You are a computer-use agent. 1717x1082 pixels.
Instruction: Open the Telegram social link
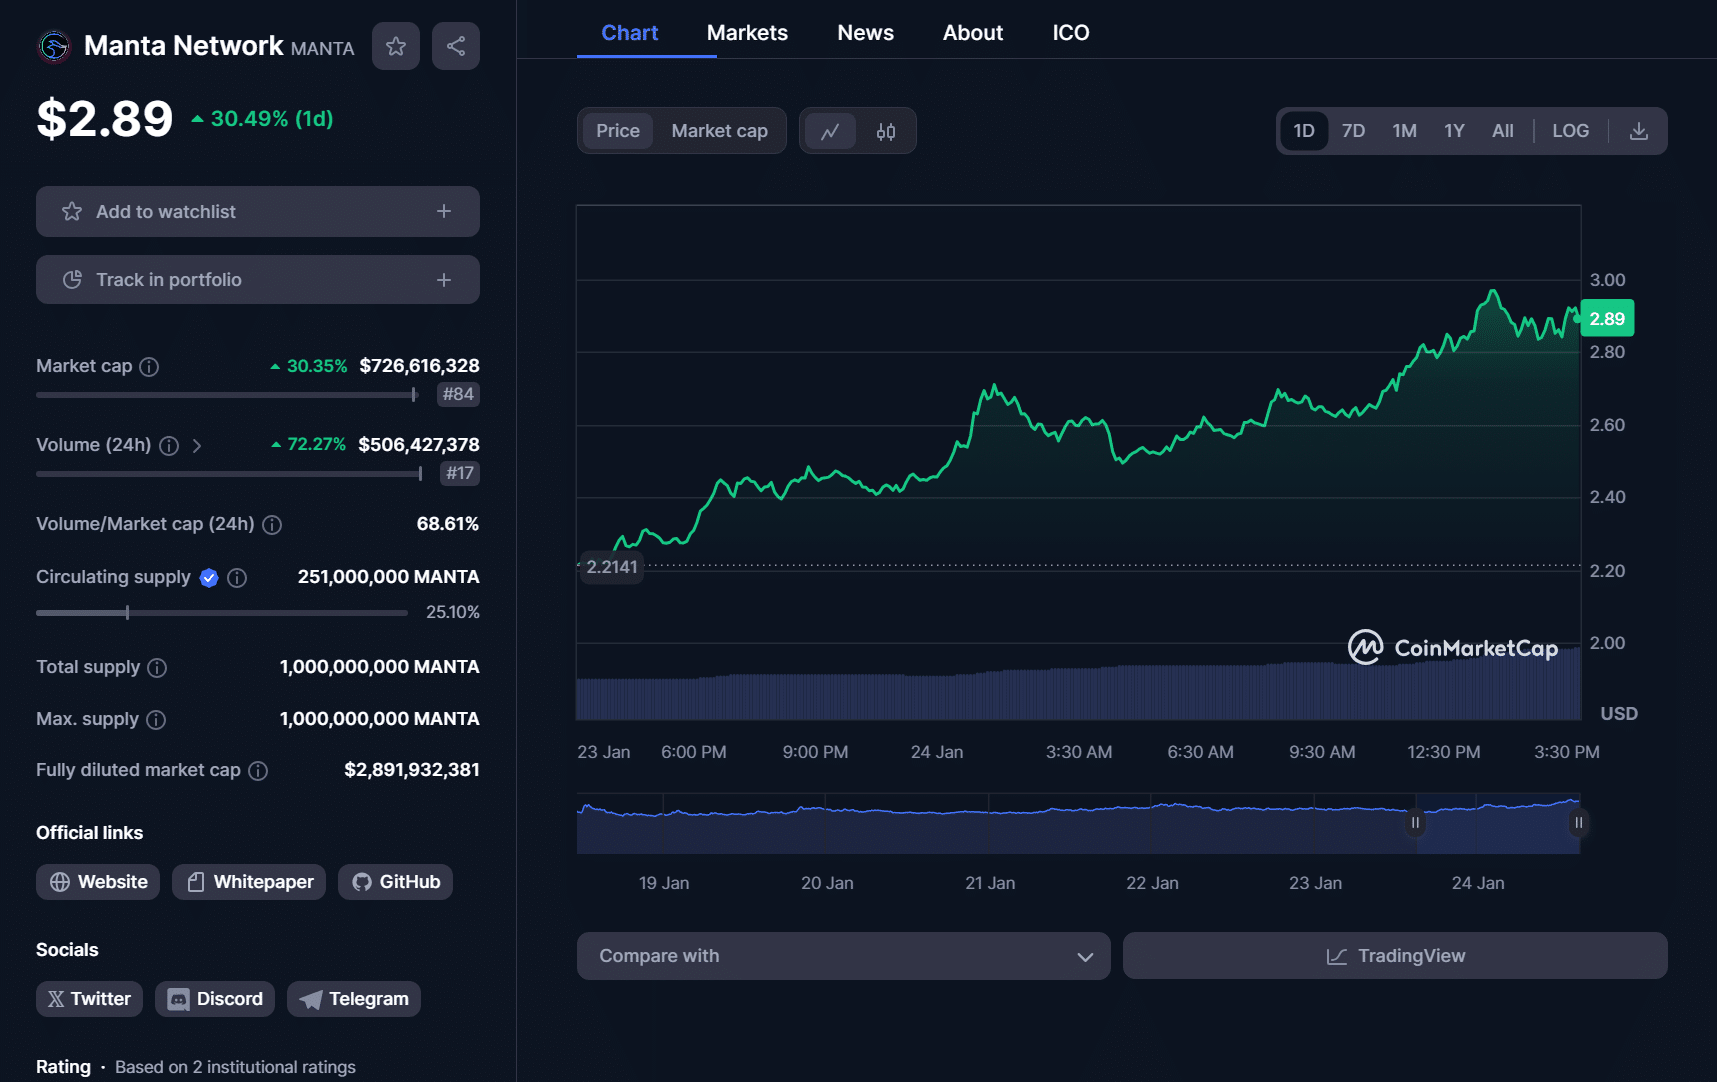(x=354, y=999)
